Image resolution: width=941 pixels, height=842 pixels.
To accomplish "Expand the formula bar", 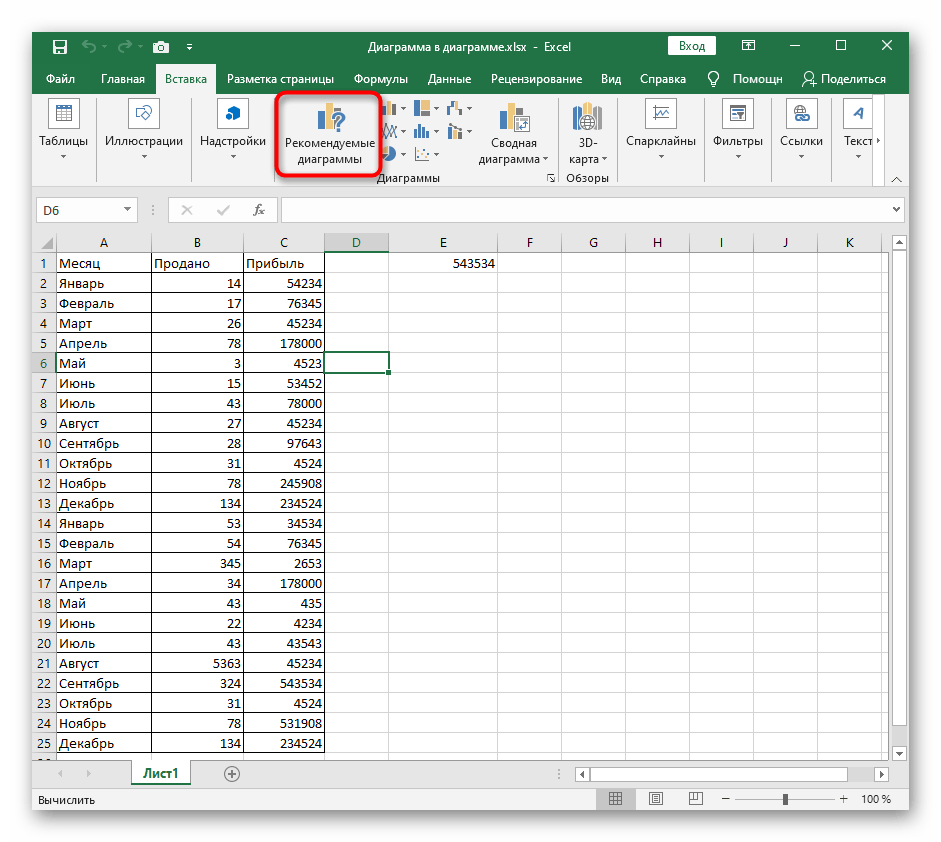I will pyautogui.click(x=896, y=209).
